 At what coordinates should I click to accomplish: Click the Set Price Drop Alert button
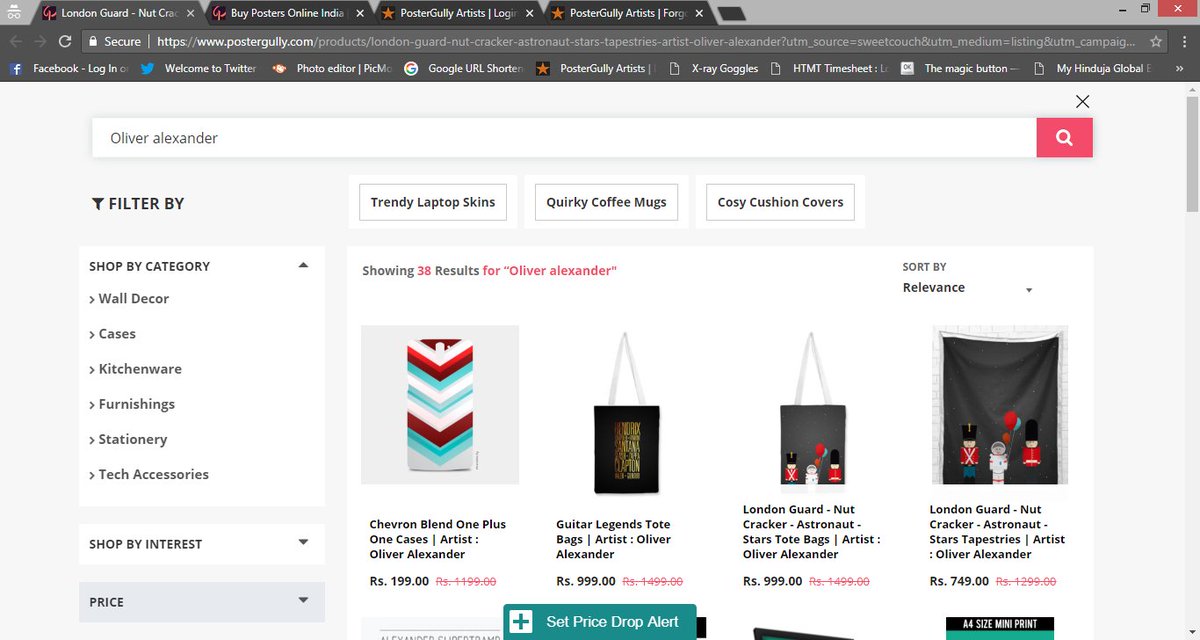pos(599,622)
